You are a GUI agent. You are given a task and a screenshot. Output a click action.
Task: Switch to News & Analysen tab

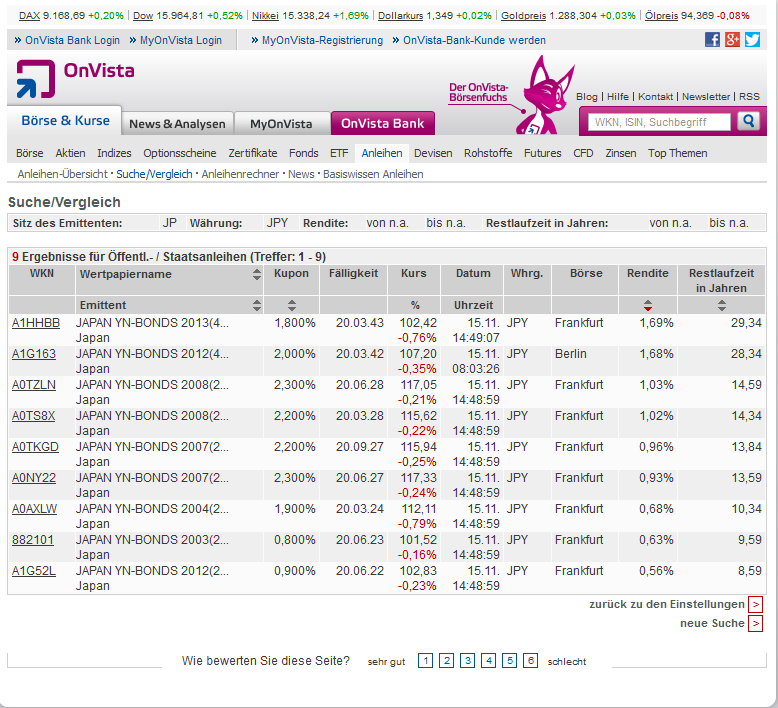(x=177, y=124)
